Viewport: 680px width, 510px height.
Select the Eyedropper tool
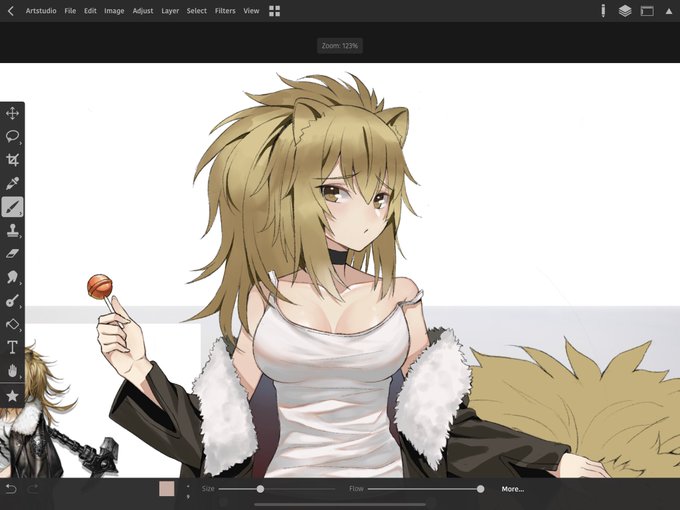pos(12,183)
